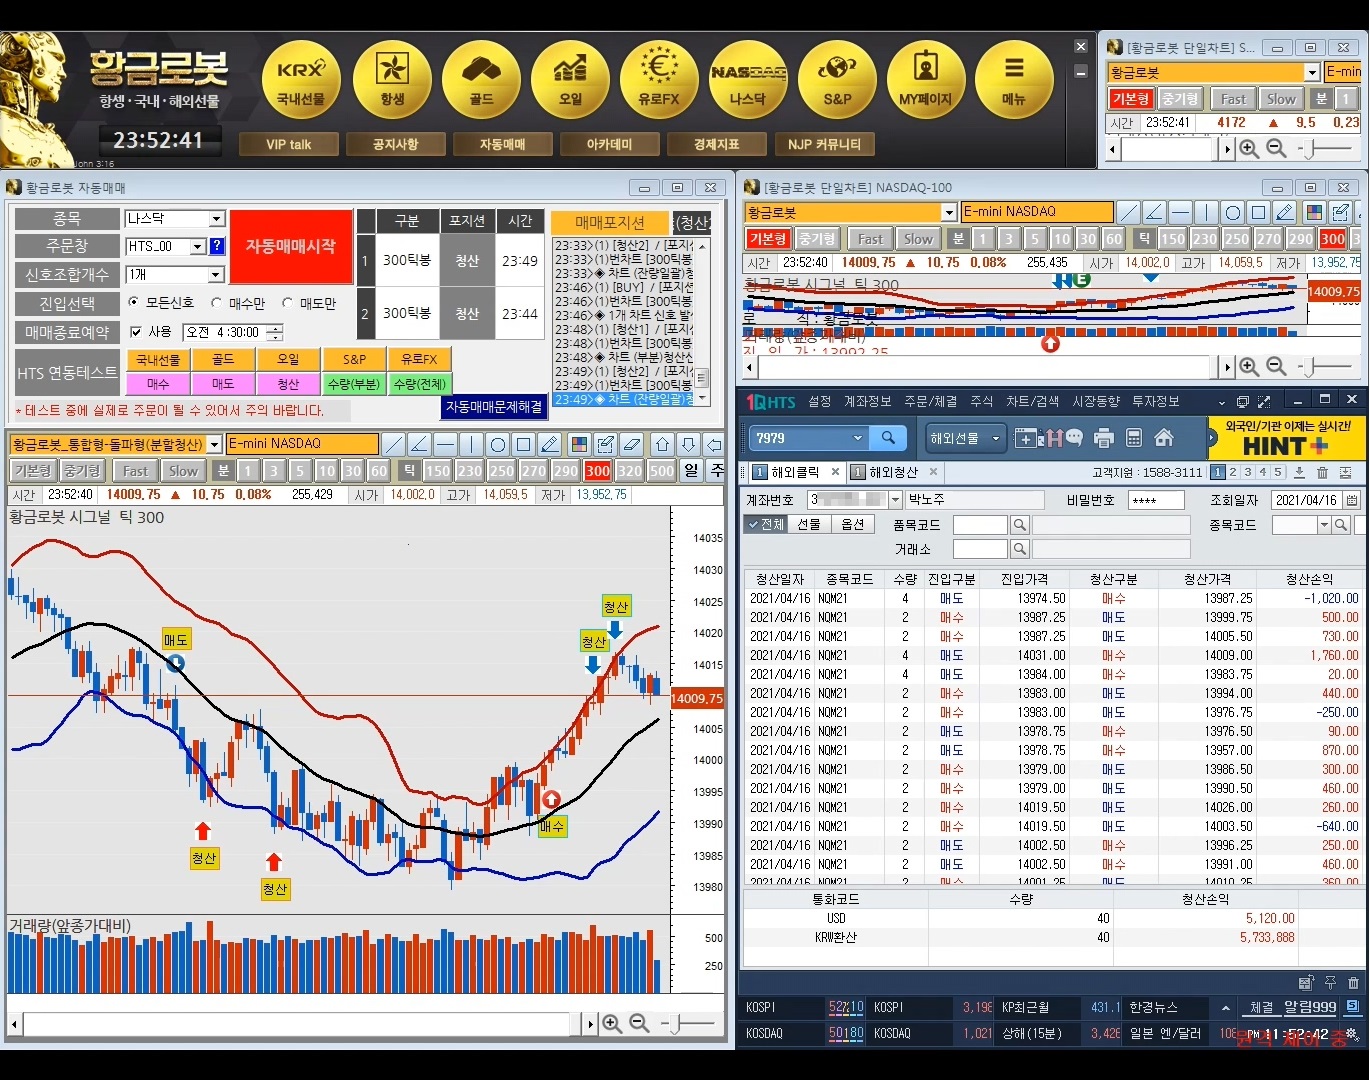This screenshot has height=1080, width=1370.
Task: Select the 매도만 radio button
Action: point(288,302)
